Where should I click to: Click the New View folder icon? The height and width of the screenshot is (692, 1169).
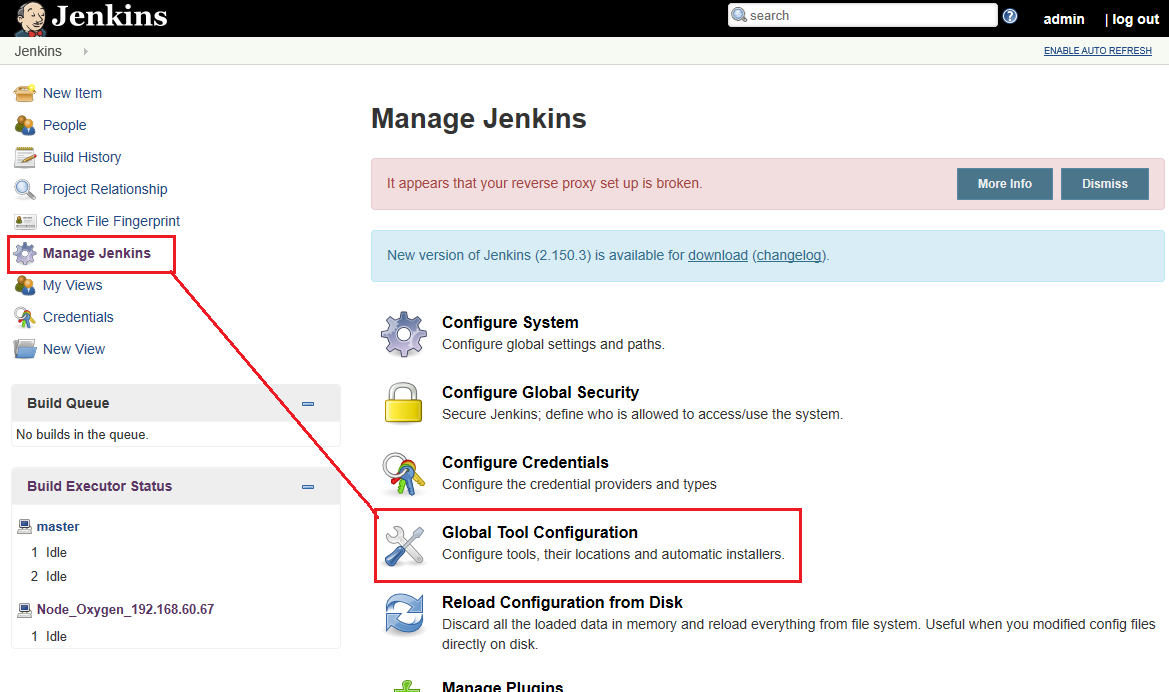click(25, 349)
